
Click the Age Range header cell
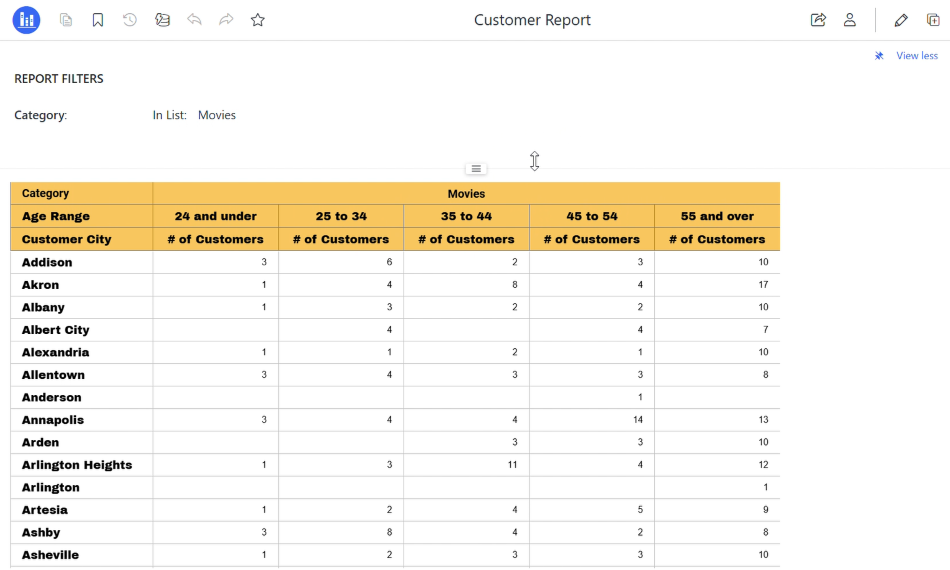point(82,216)
